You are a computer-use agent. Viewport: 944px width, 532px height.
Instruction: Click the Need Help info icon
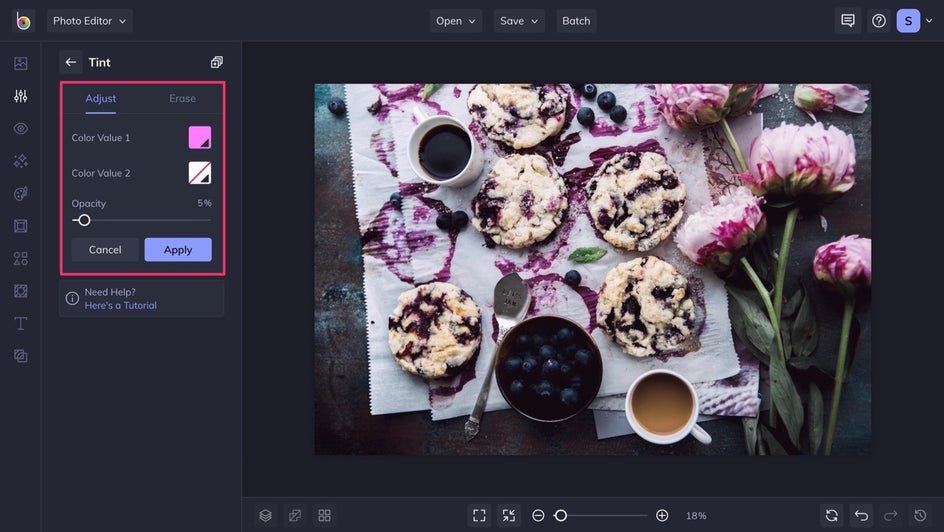(72, 298)
